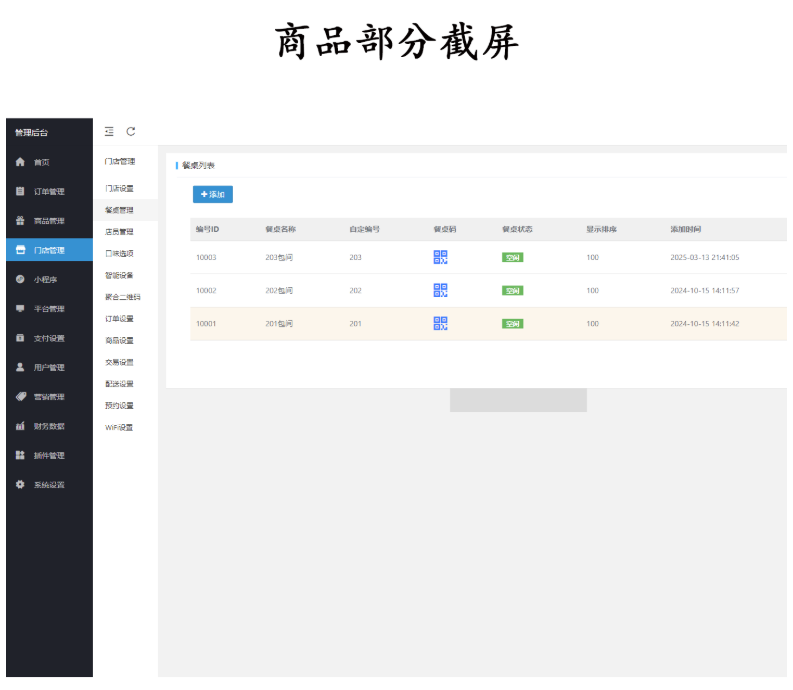Open the 支付设置 sidebar menu
Image resolution: width=793 pixels, height=690 pixels.
pos(50,338)
